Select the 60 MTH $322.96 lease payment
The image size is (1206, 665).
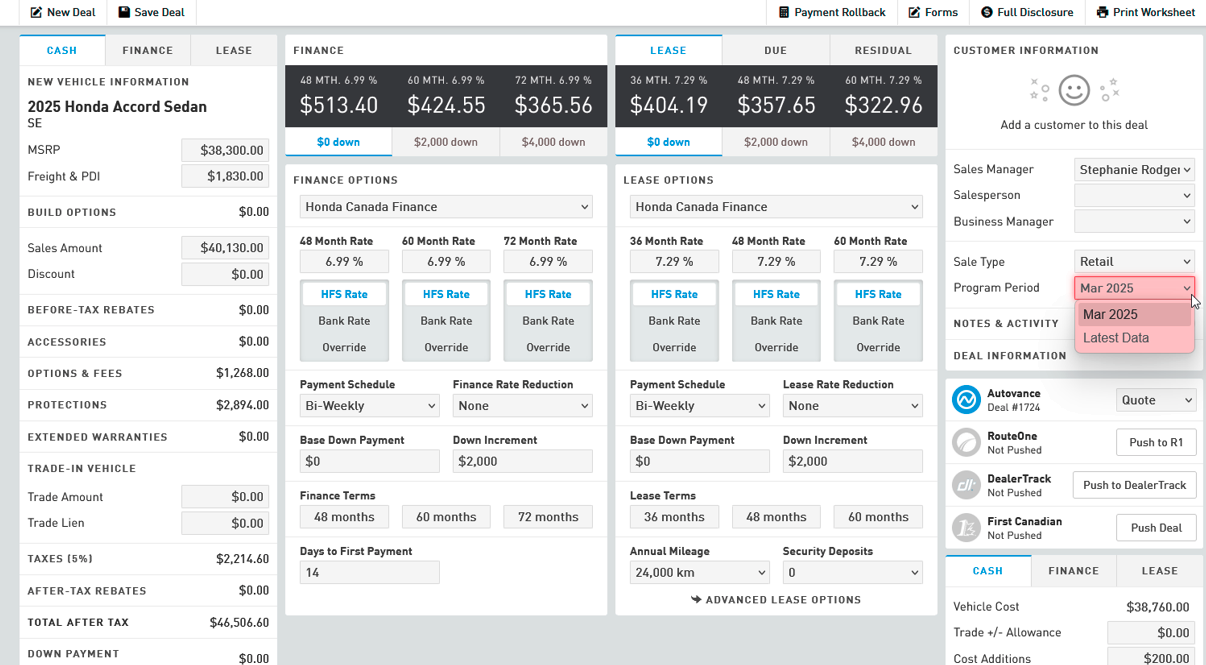(x=883, y=96)
